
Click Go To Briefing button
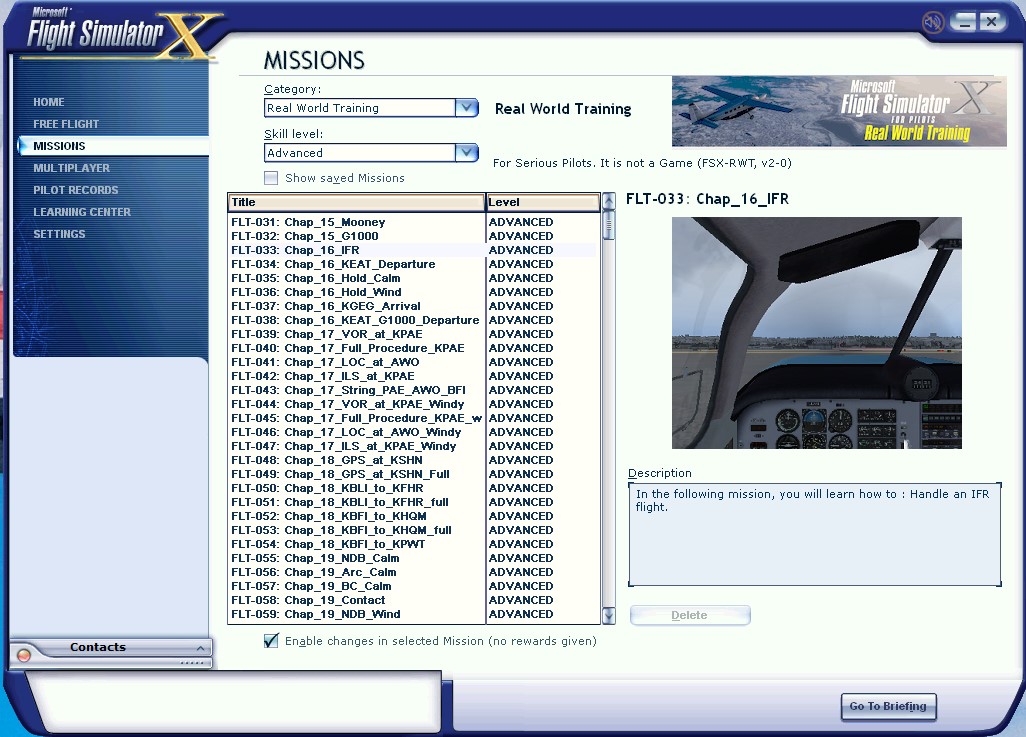pyautogui.click(x=888, y=706)
